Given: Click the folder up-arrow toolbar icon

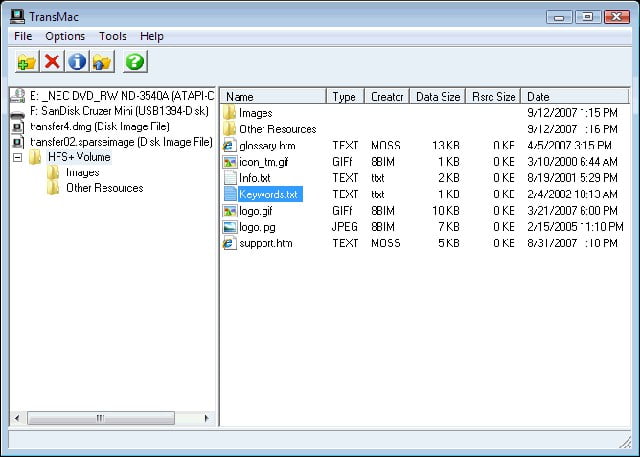Looking at the screenshot, I should click(102, 62).
